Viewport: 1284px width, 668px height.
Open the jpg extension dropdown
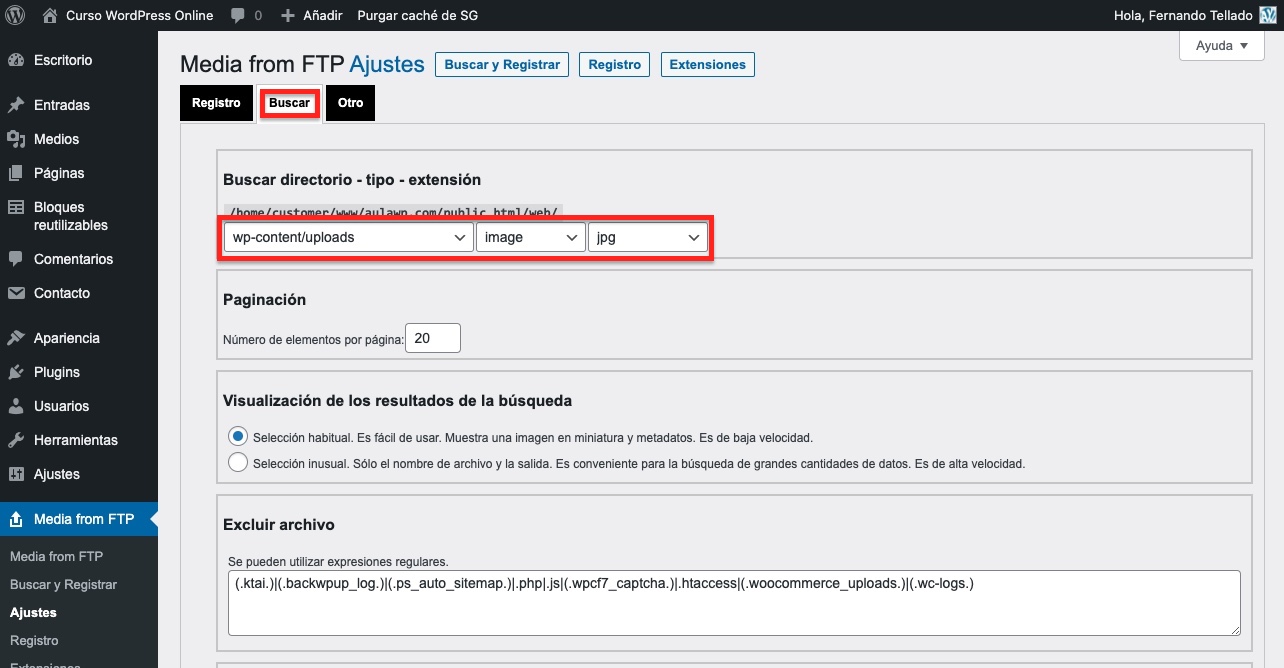point(647,237)
